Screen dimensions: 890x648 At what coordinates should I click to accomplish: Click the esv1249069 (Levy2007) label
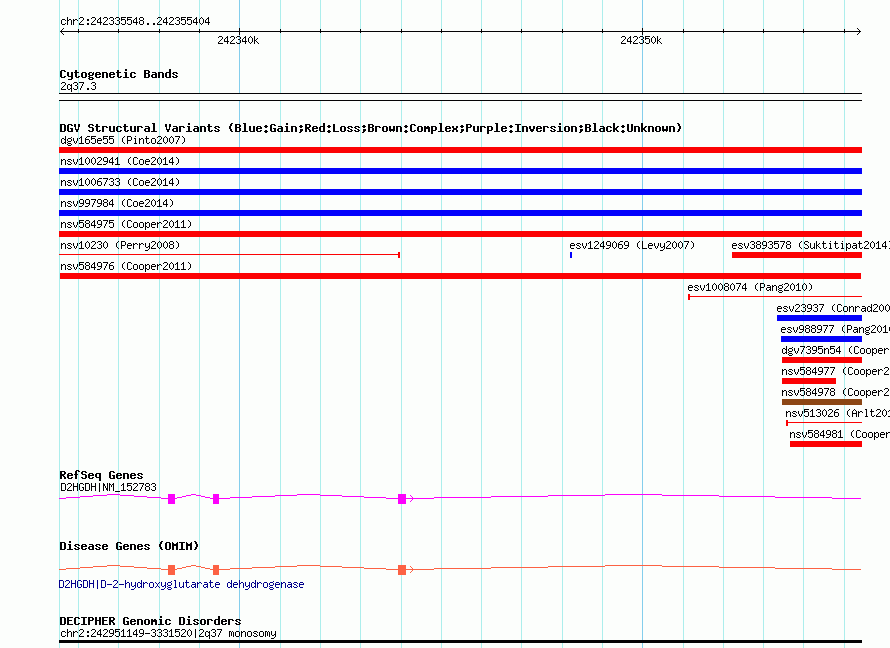click(632, 245)
